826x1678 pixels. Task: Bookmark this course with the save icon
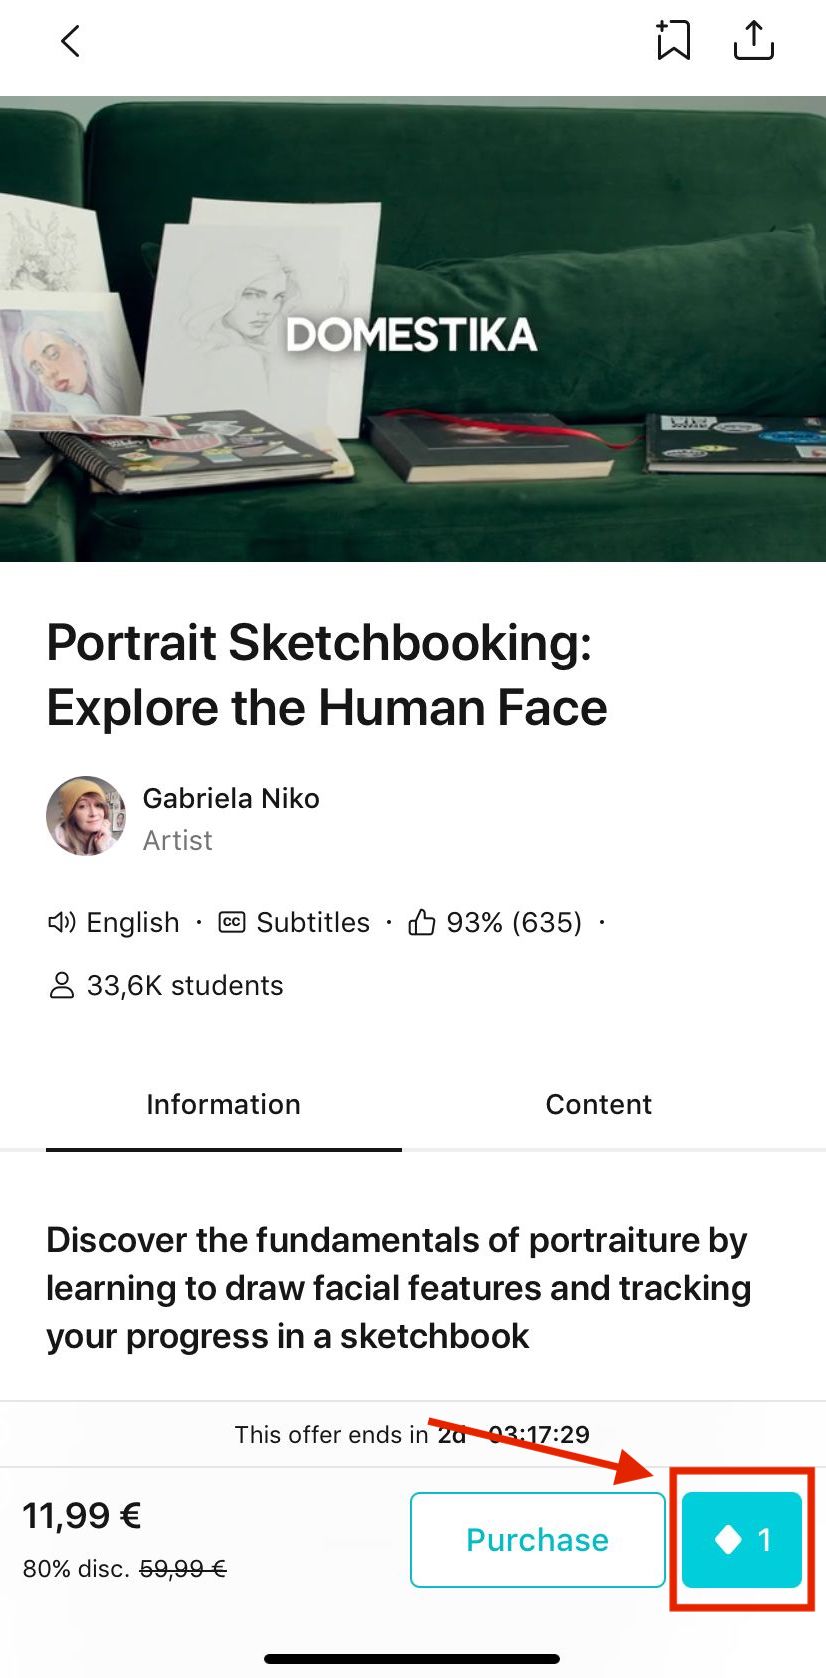coord(673,40)
